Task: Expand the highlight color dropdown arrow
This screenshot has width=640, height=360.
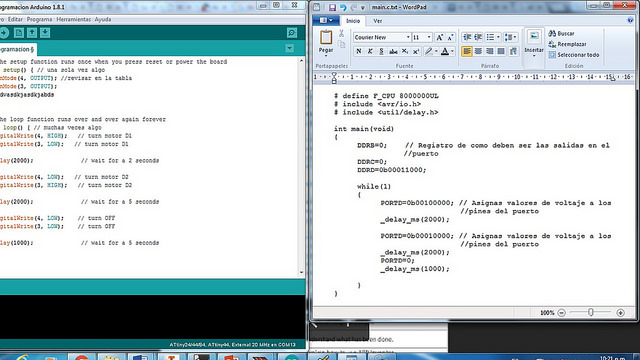Action: click(436, 51)
